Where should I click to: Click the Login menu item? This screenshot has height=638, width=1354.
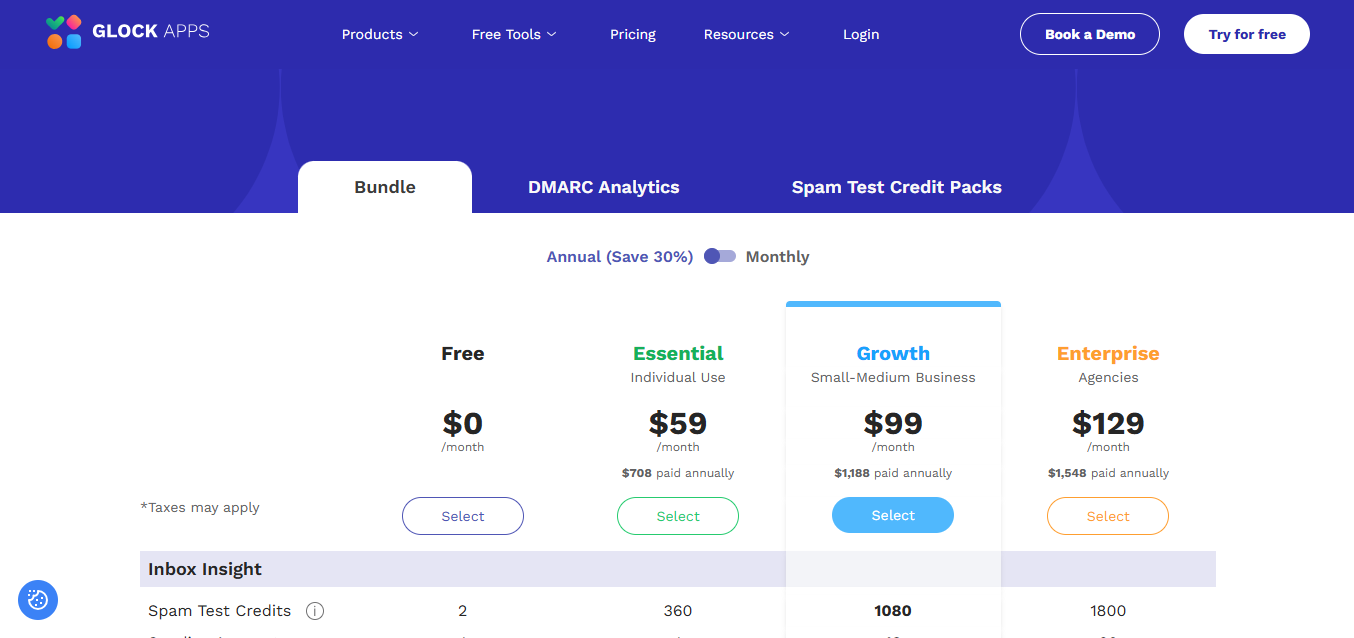(x=861, y=33)
